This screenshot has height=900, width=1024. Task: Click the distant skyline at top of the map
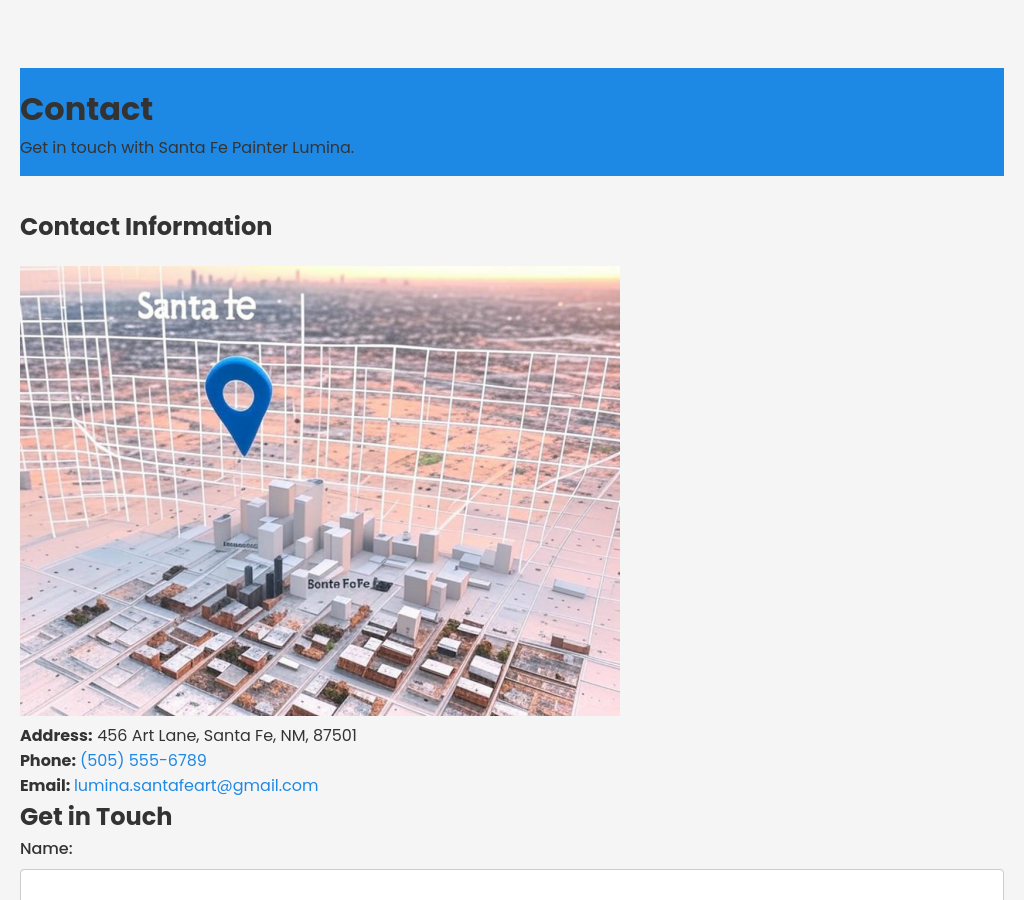coord(210,279)
